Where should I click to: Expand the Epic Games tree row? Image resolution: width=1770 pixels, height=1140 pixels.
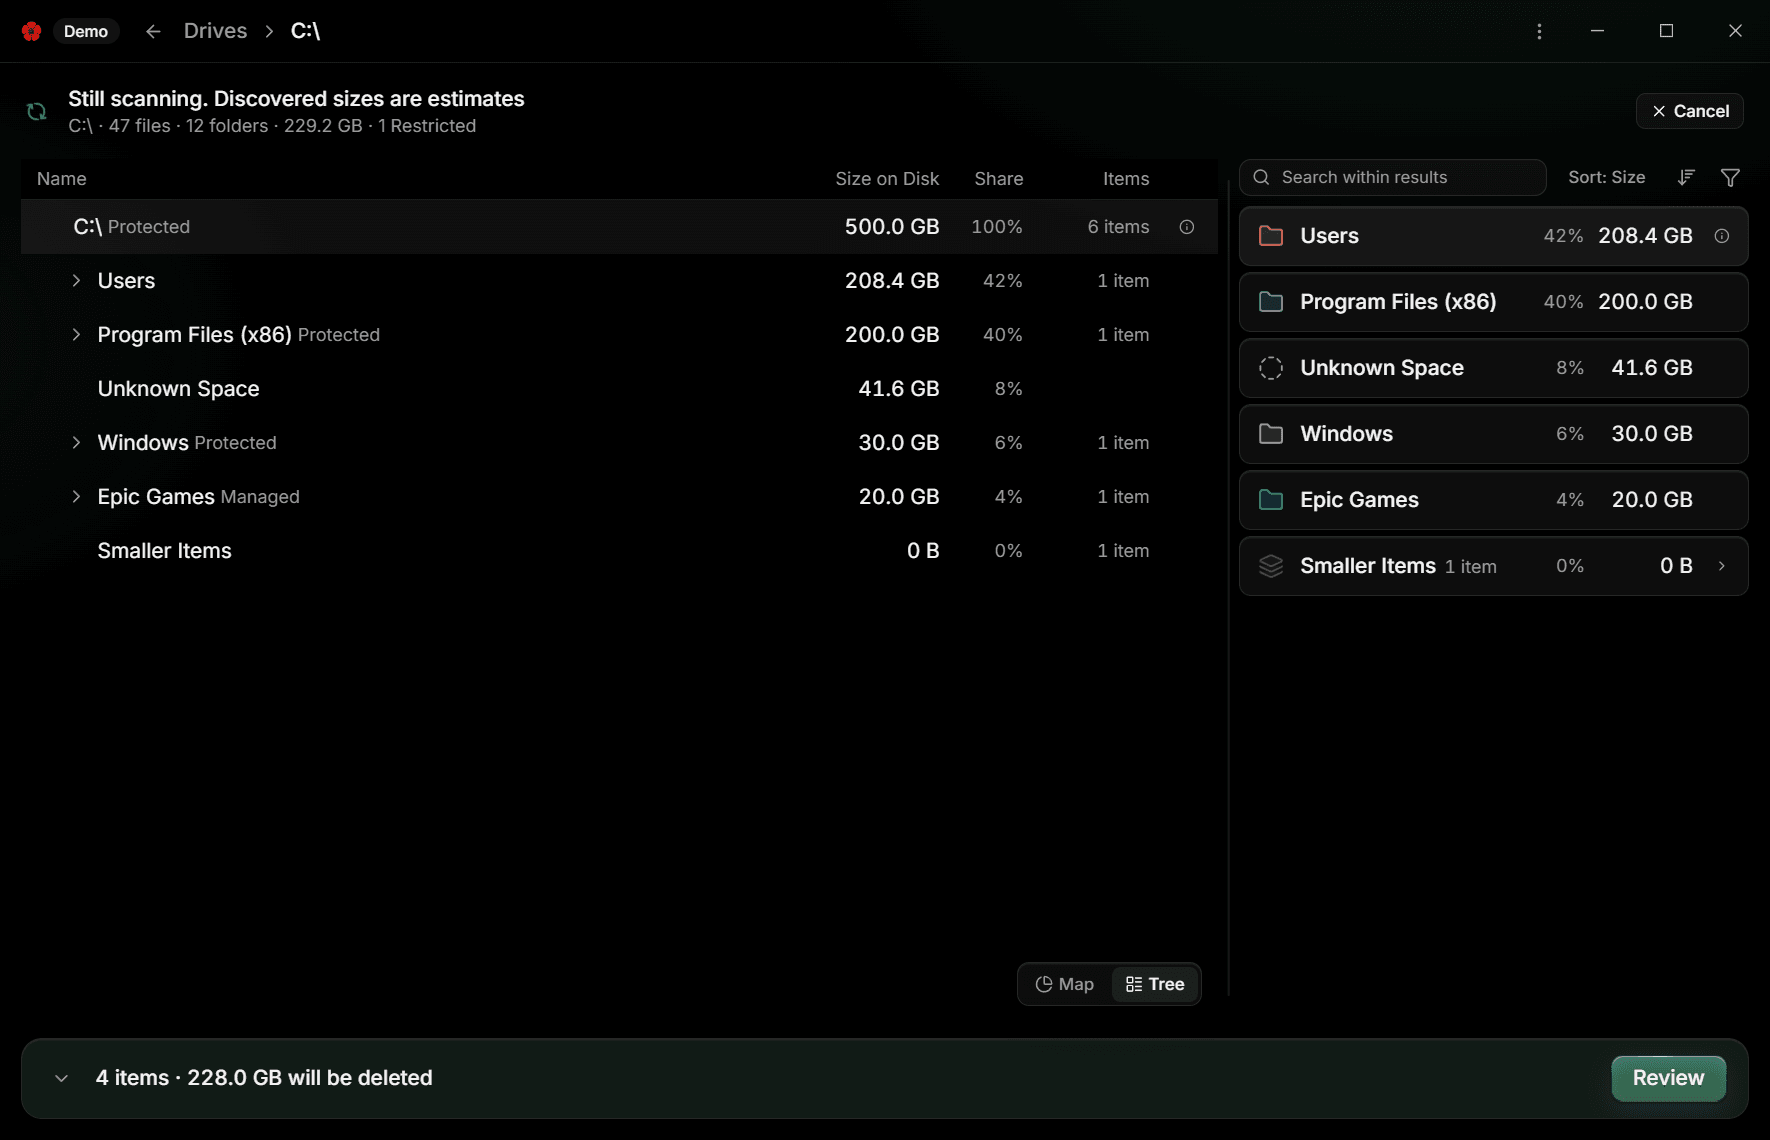[76, 497]
